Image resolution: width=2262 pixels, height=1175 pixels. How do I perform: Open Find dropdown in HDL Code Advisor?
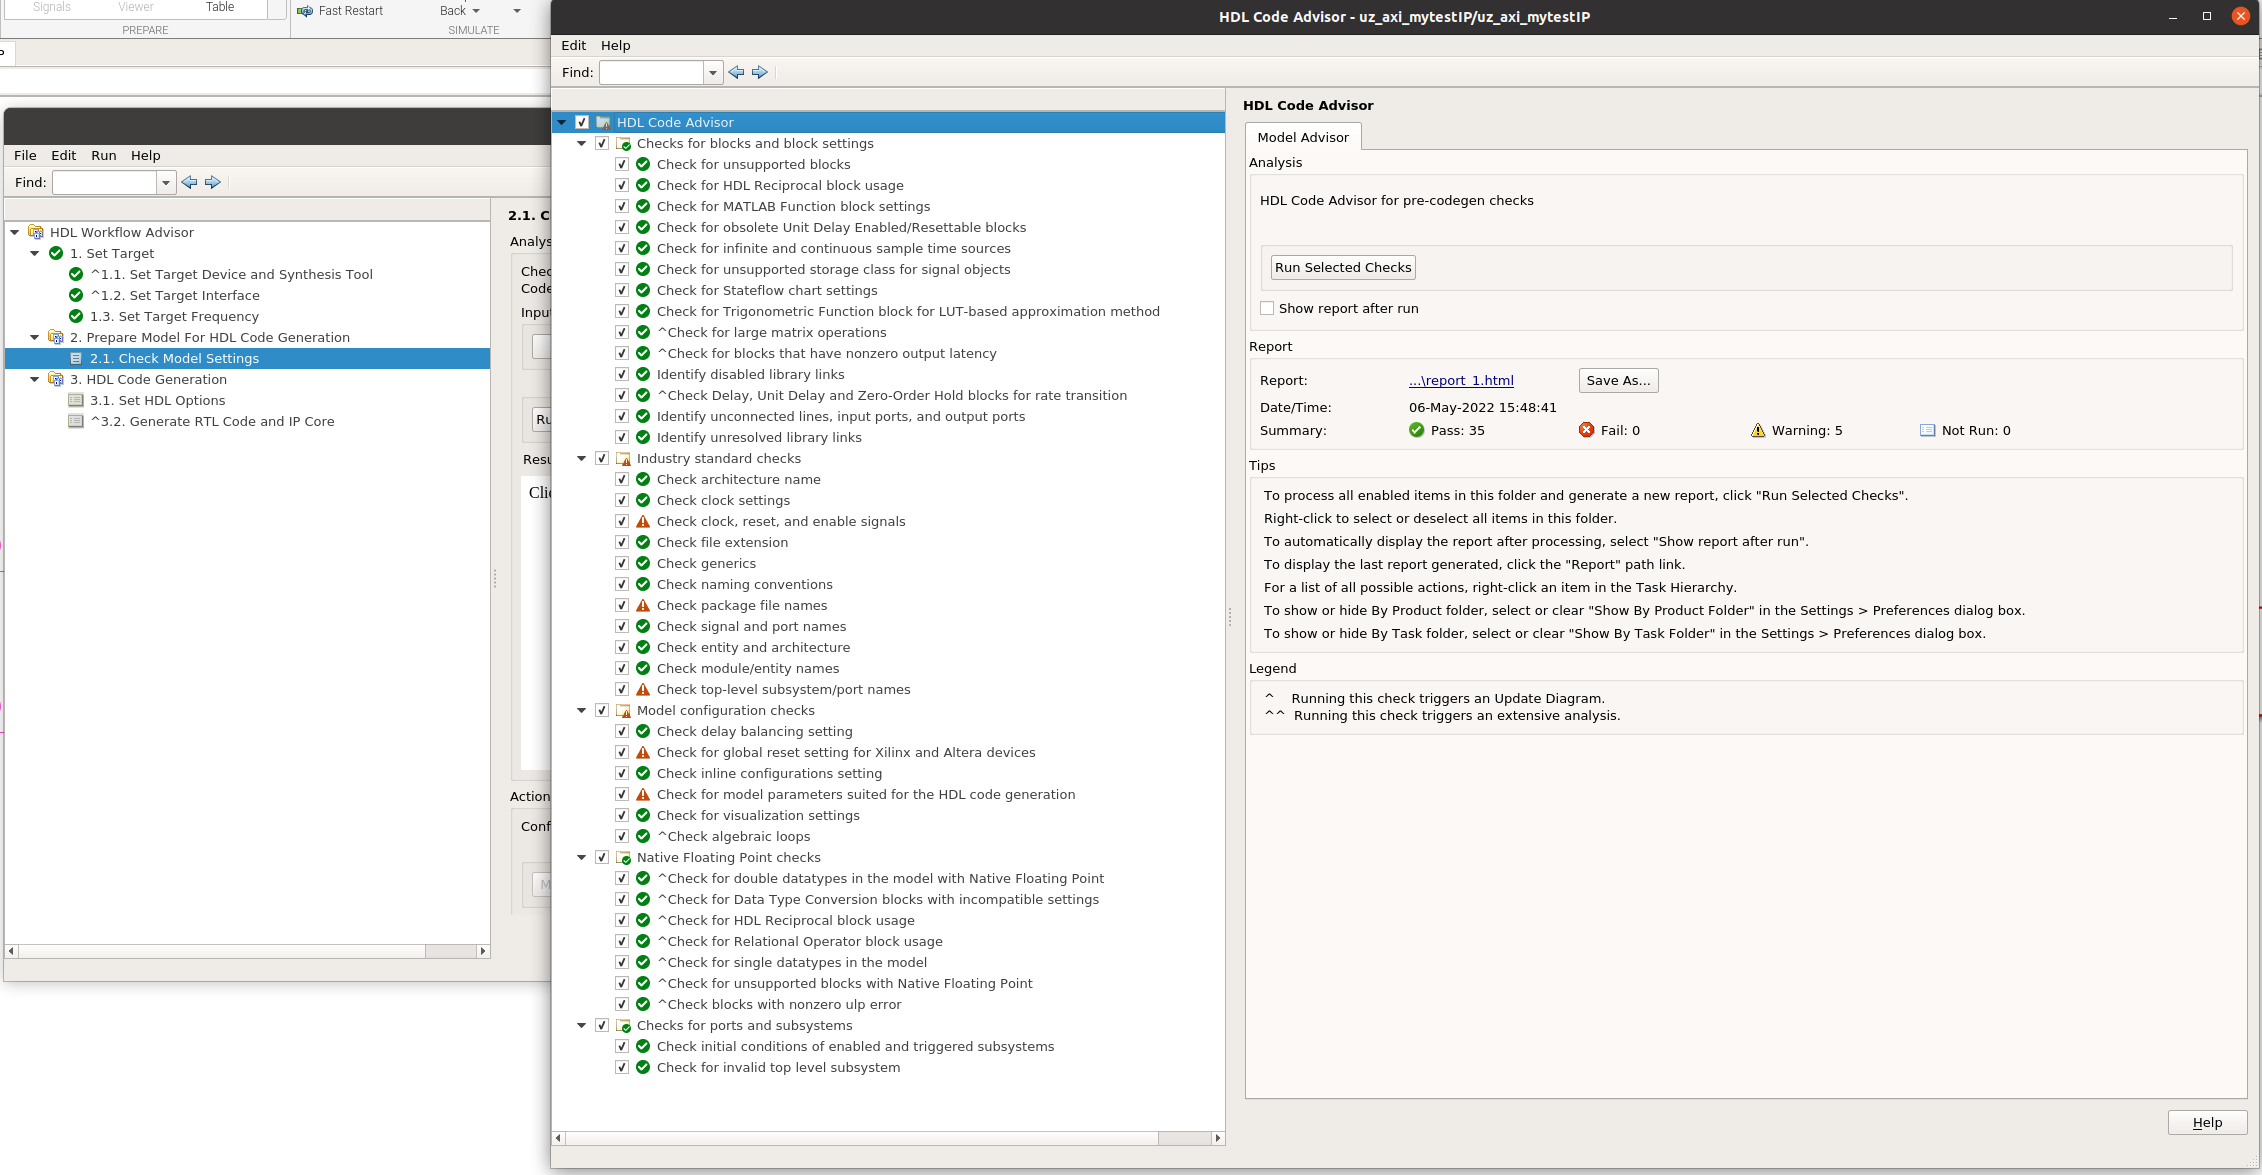pyautogui.click(x=712, y=72)
